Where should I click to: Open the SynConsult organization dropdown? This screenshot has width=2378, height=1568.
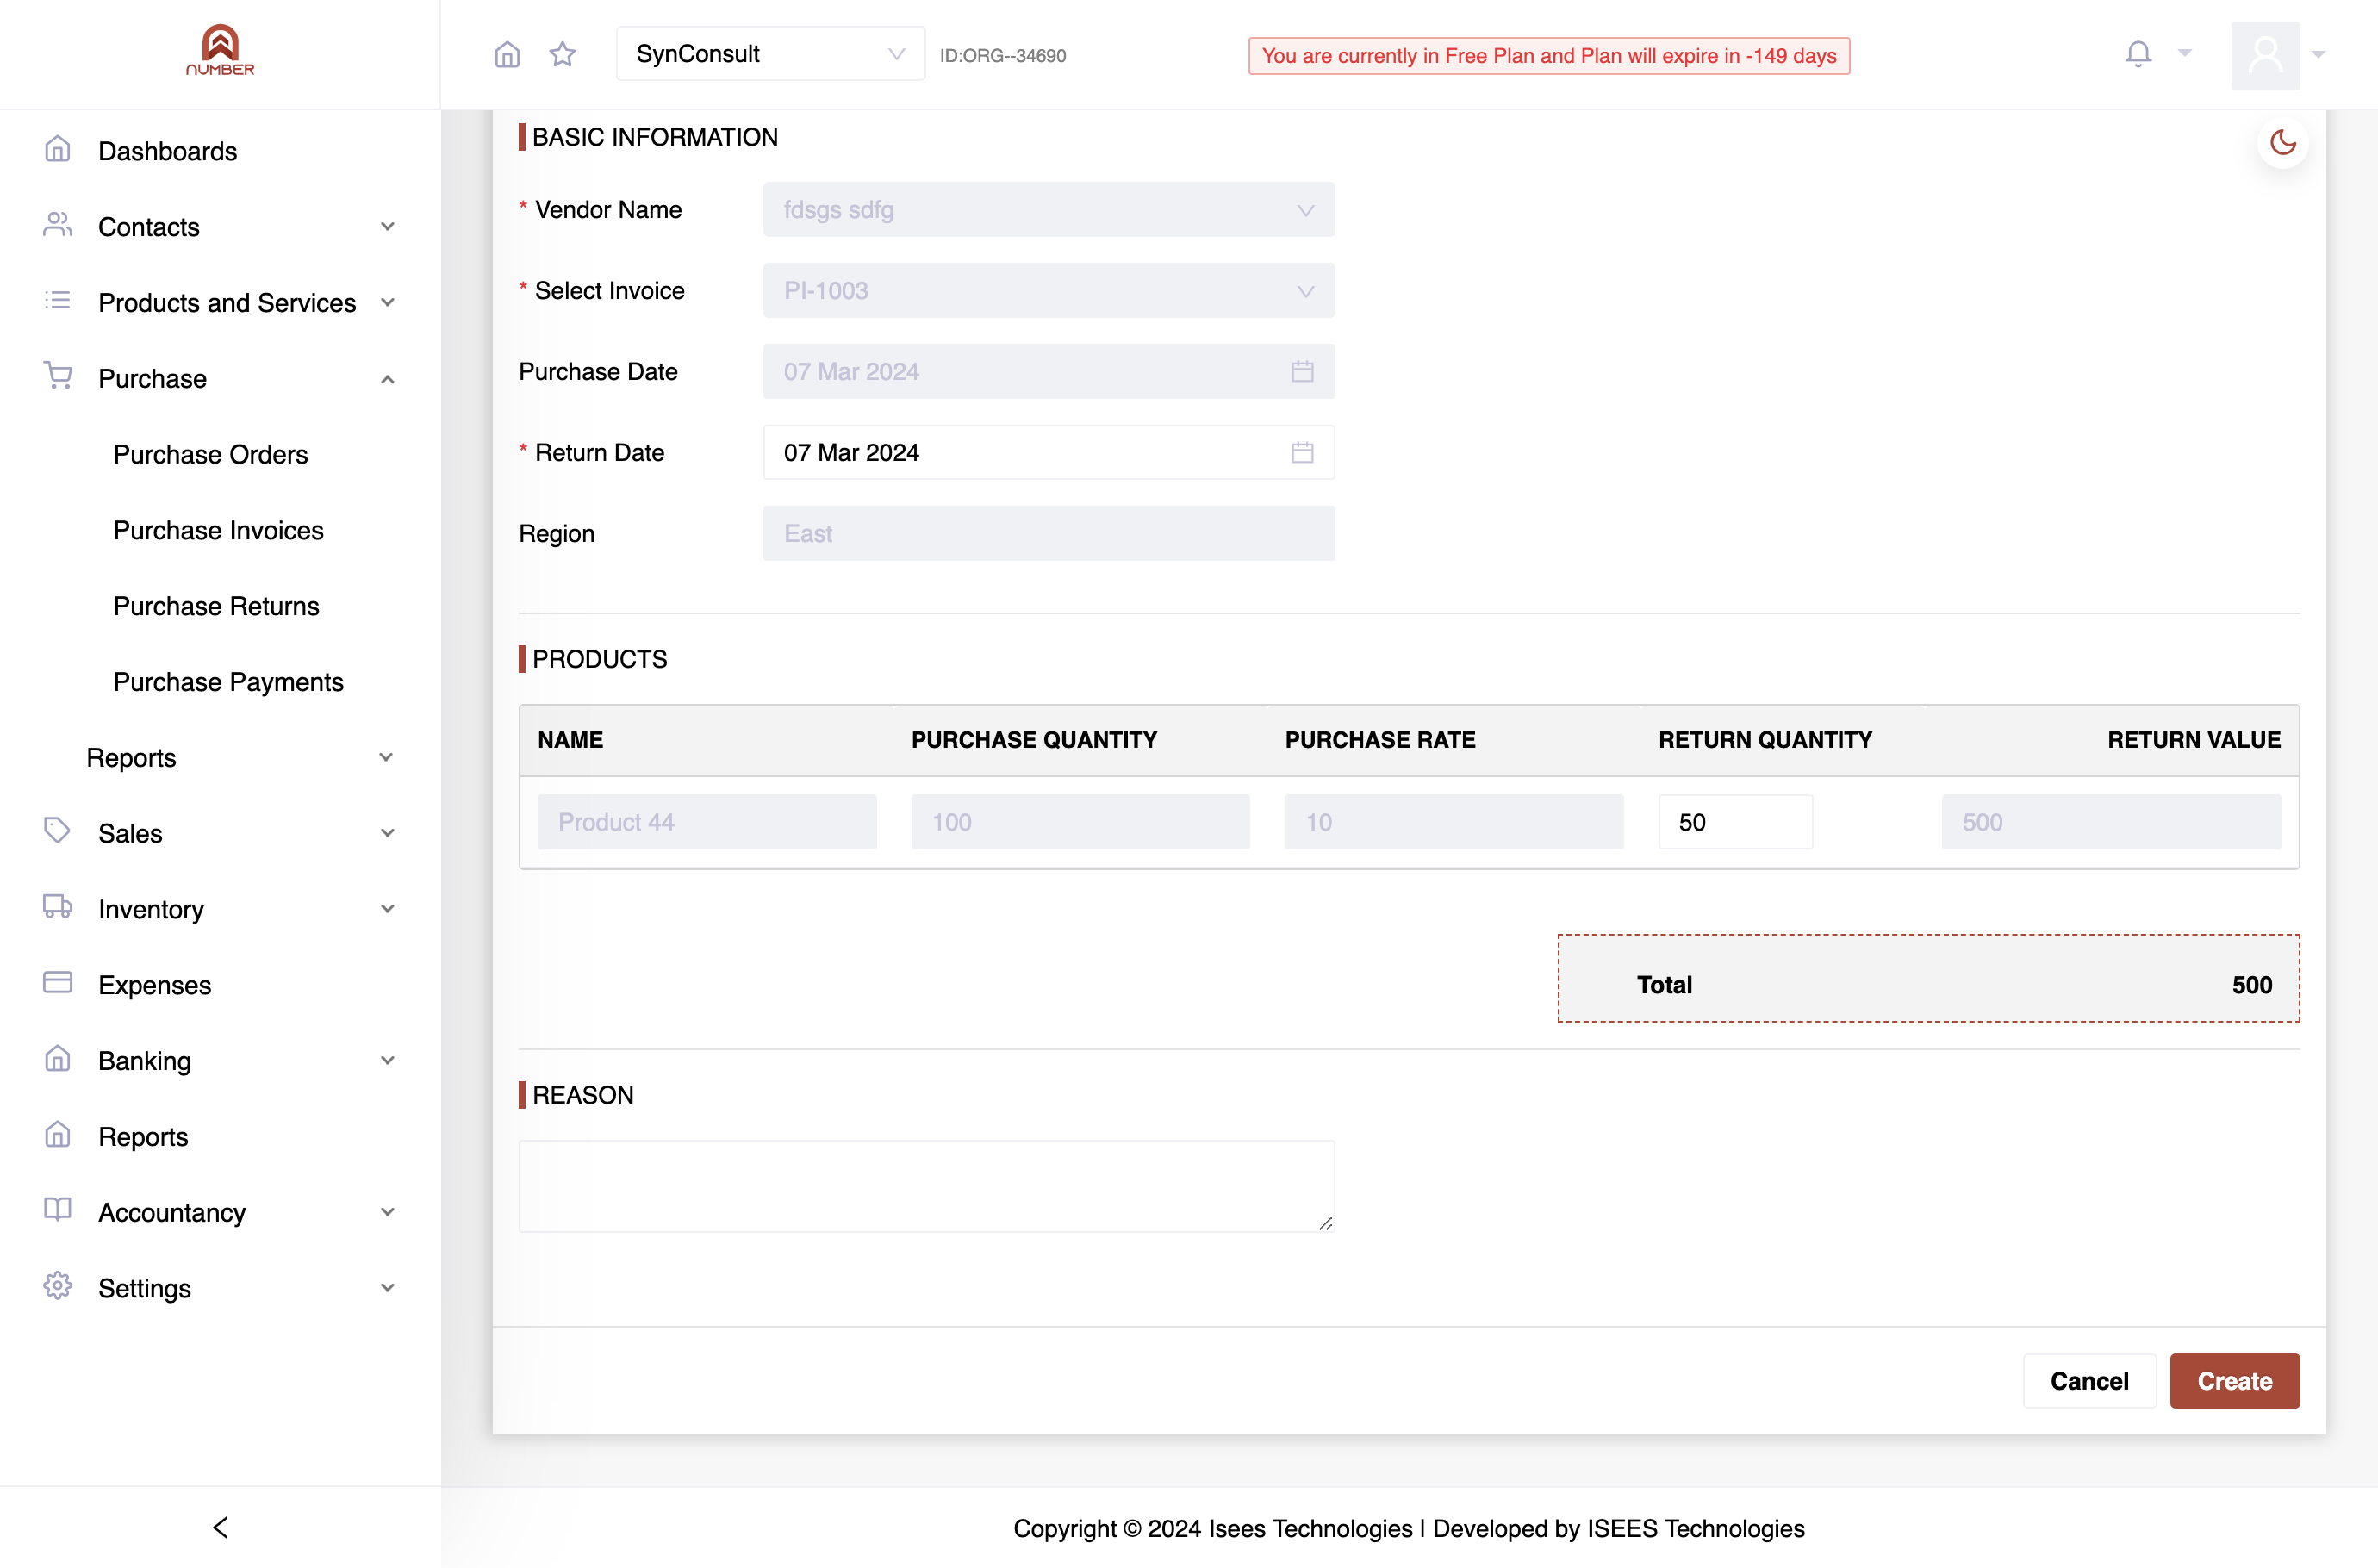pos(770,54)
